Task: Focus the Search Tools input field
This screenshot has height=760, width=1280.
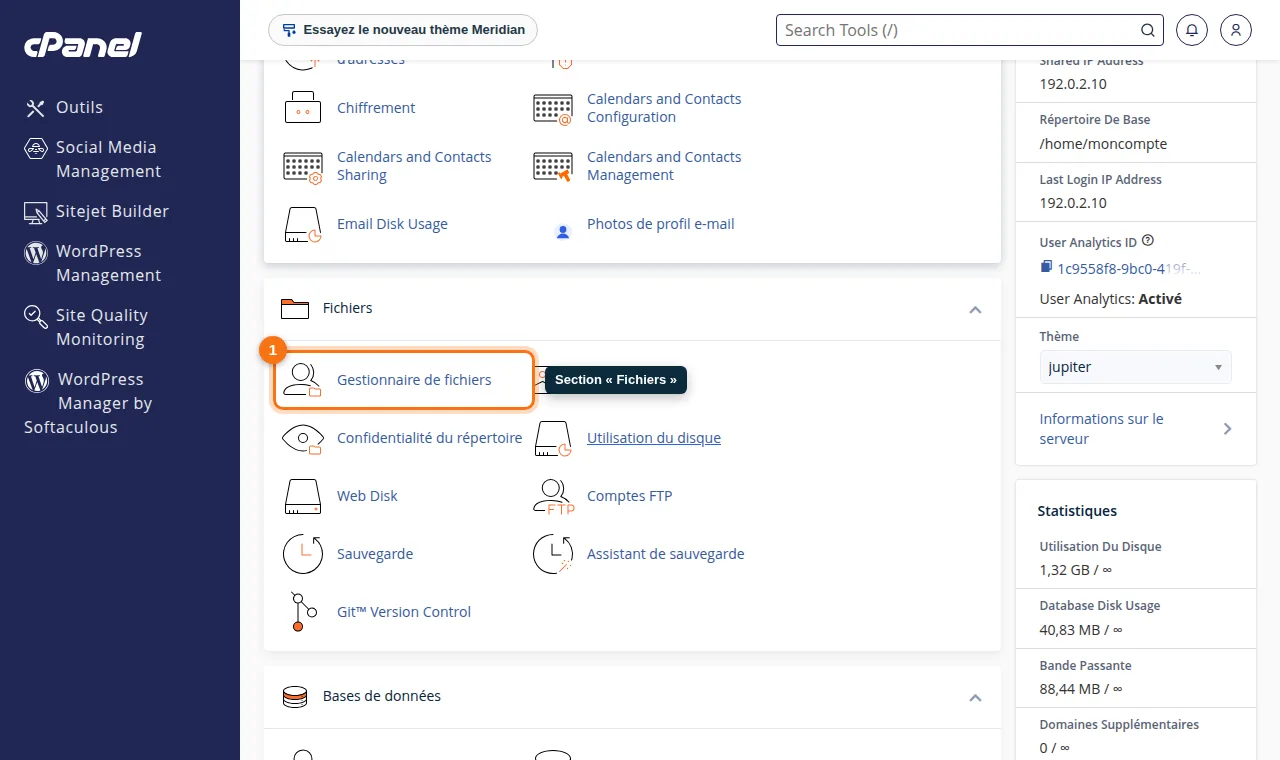Action: click(x=960, y=30)
